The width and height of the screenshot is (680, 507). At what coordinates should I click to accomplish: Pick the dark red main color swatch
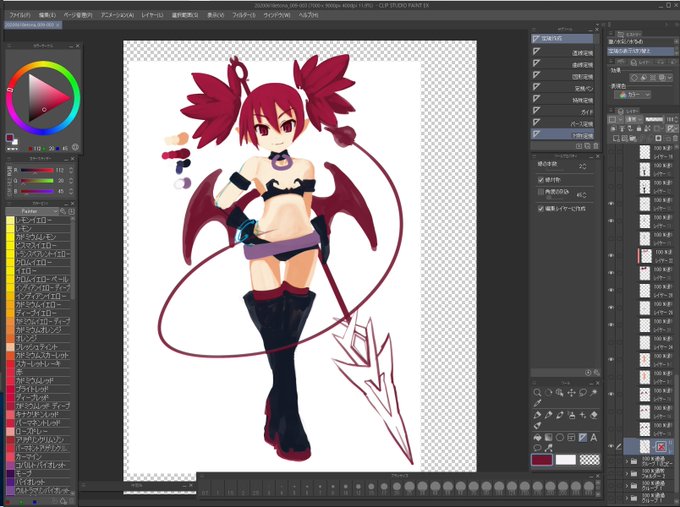542,460
